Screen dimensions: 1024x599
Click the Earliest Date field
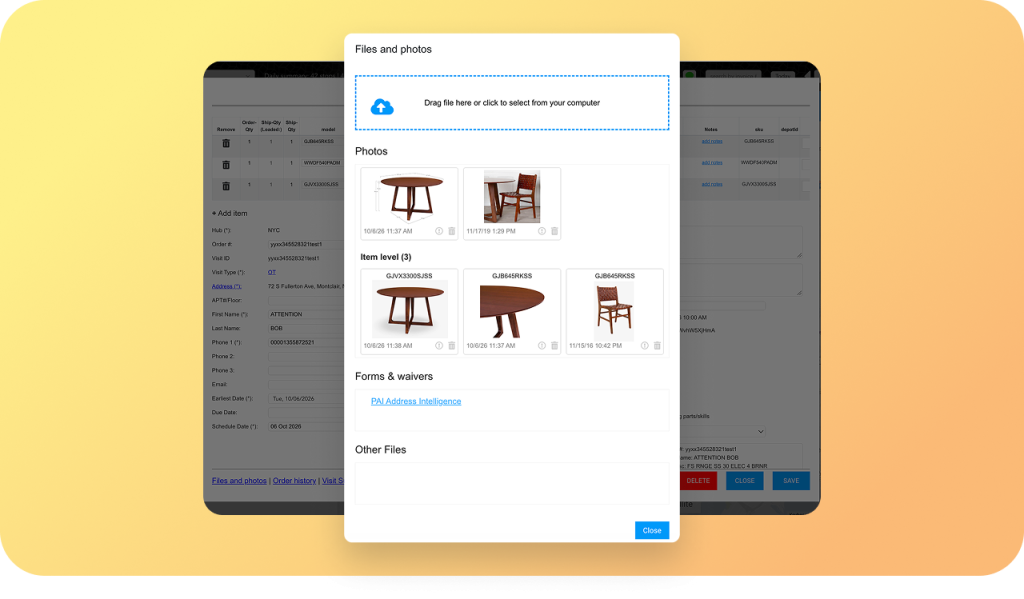[x=306, y=398]
